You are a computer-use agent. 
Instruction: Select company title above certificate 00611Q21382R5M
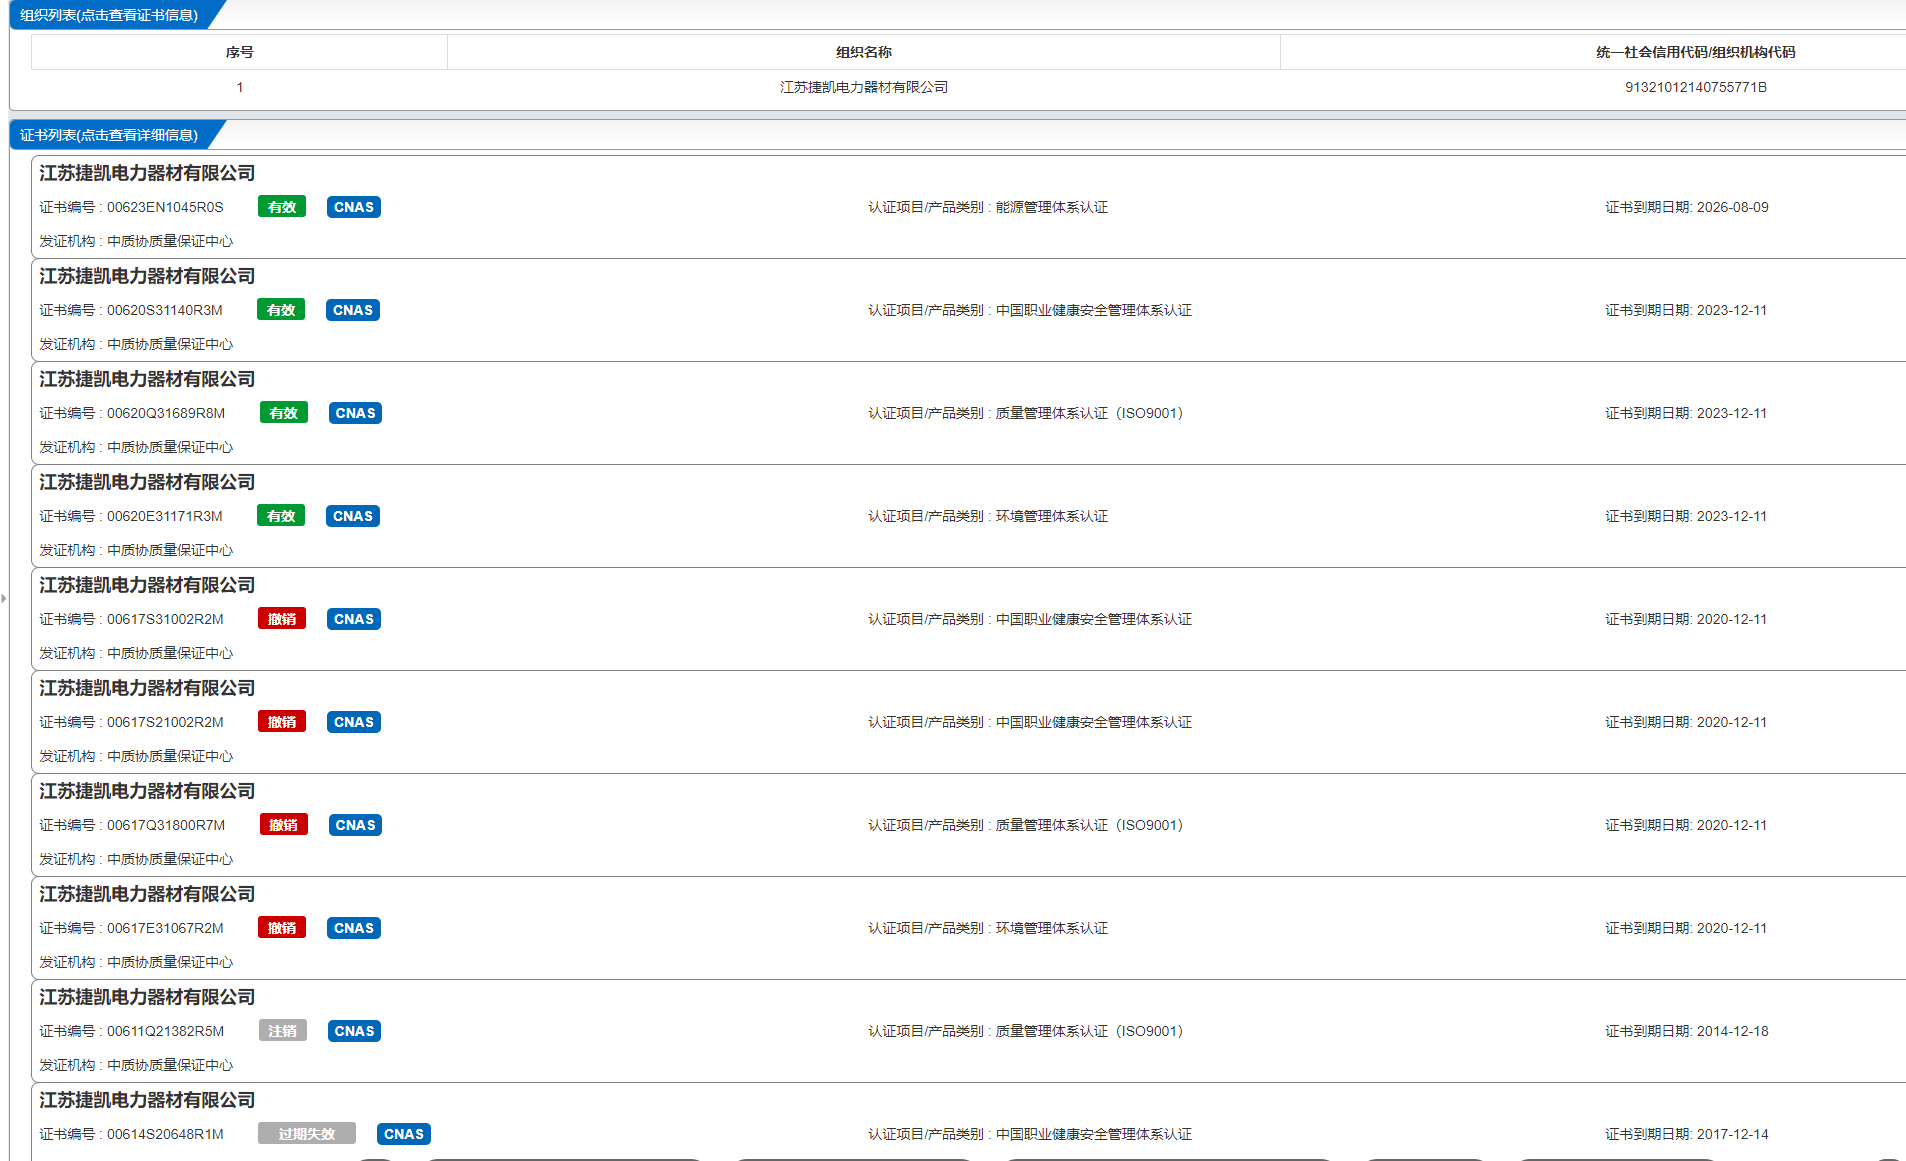coord(147,997)
